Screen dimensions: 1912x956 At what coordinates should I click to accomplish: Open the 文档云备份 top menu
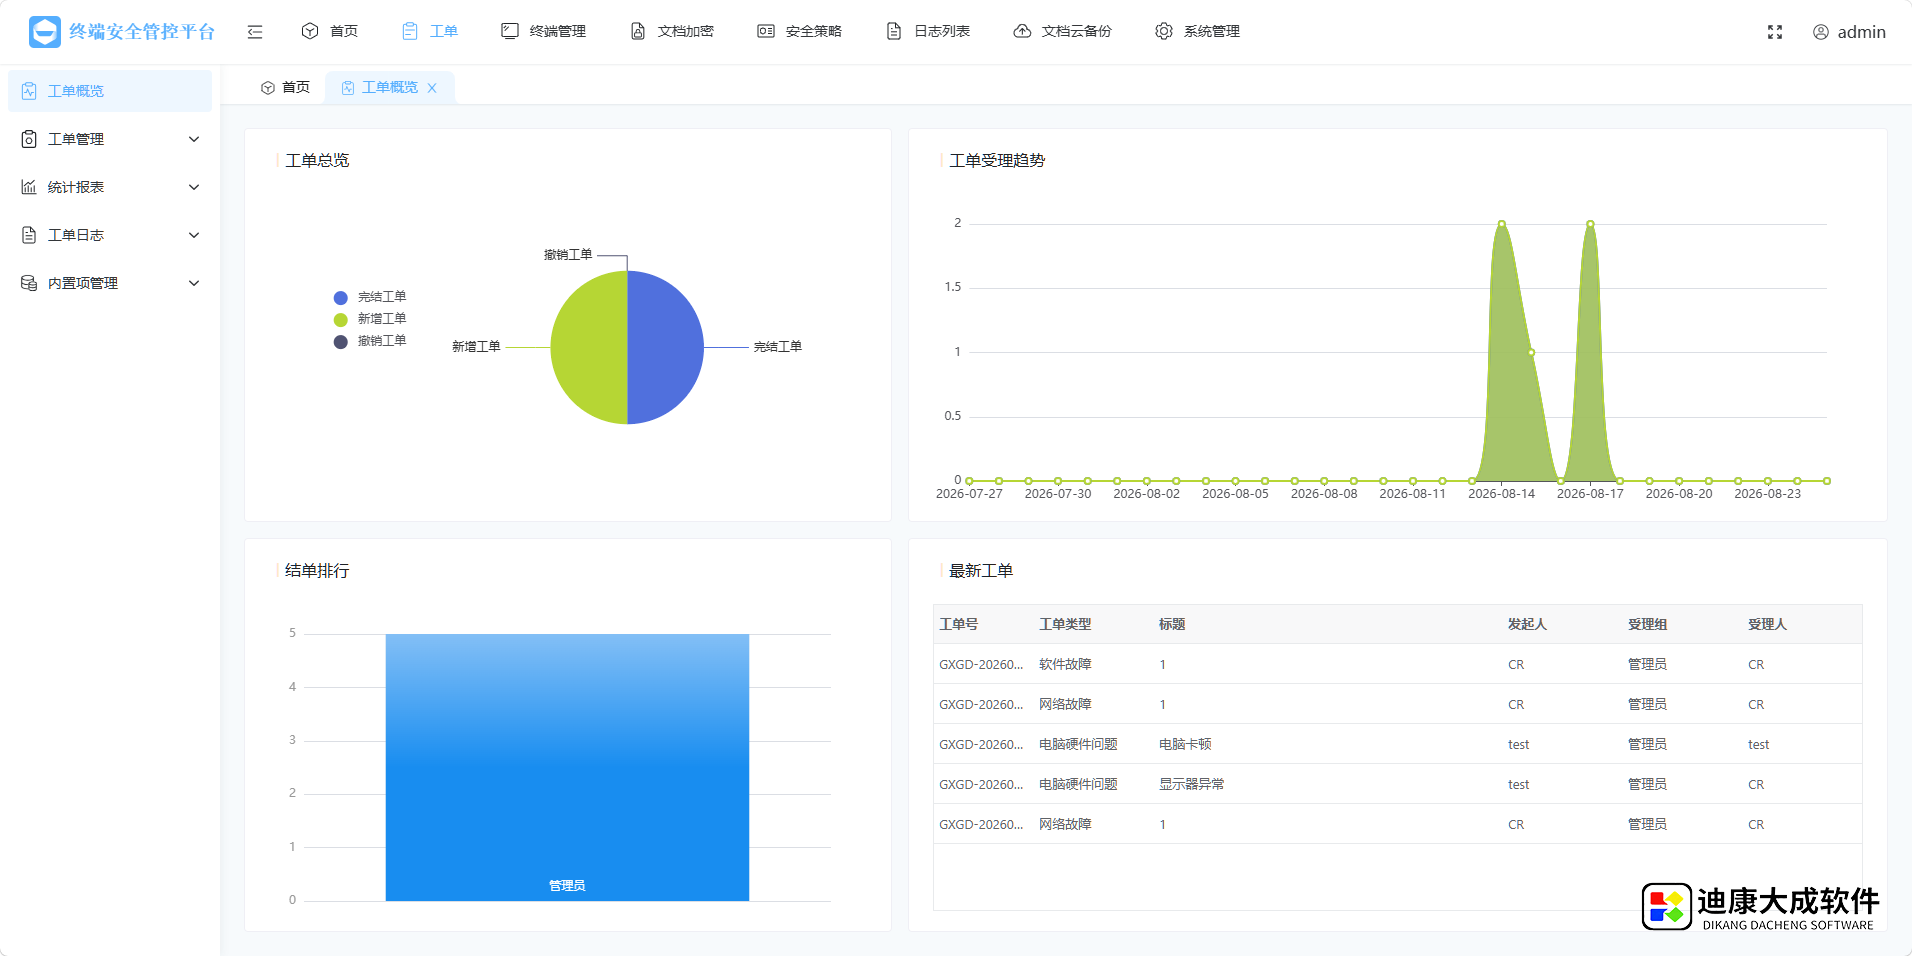pos(1077,31)
